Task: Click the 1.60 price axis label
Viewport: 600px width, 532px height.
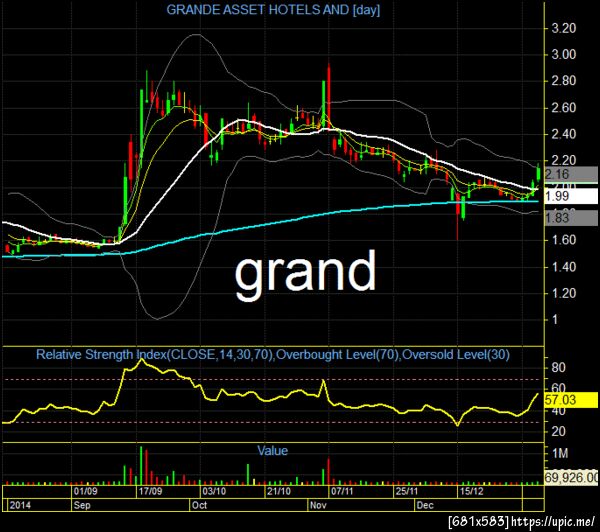Action: pyautogui.click(x=563, y=240)
